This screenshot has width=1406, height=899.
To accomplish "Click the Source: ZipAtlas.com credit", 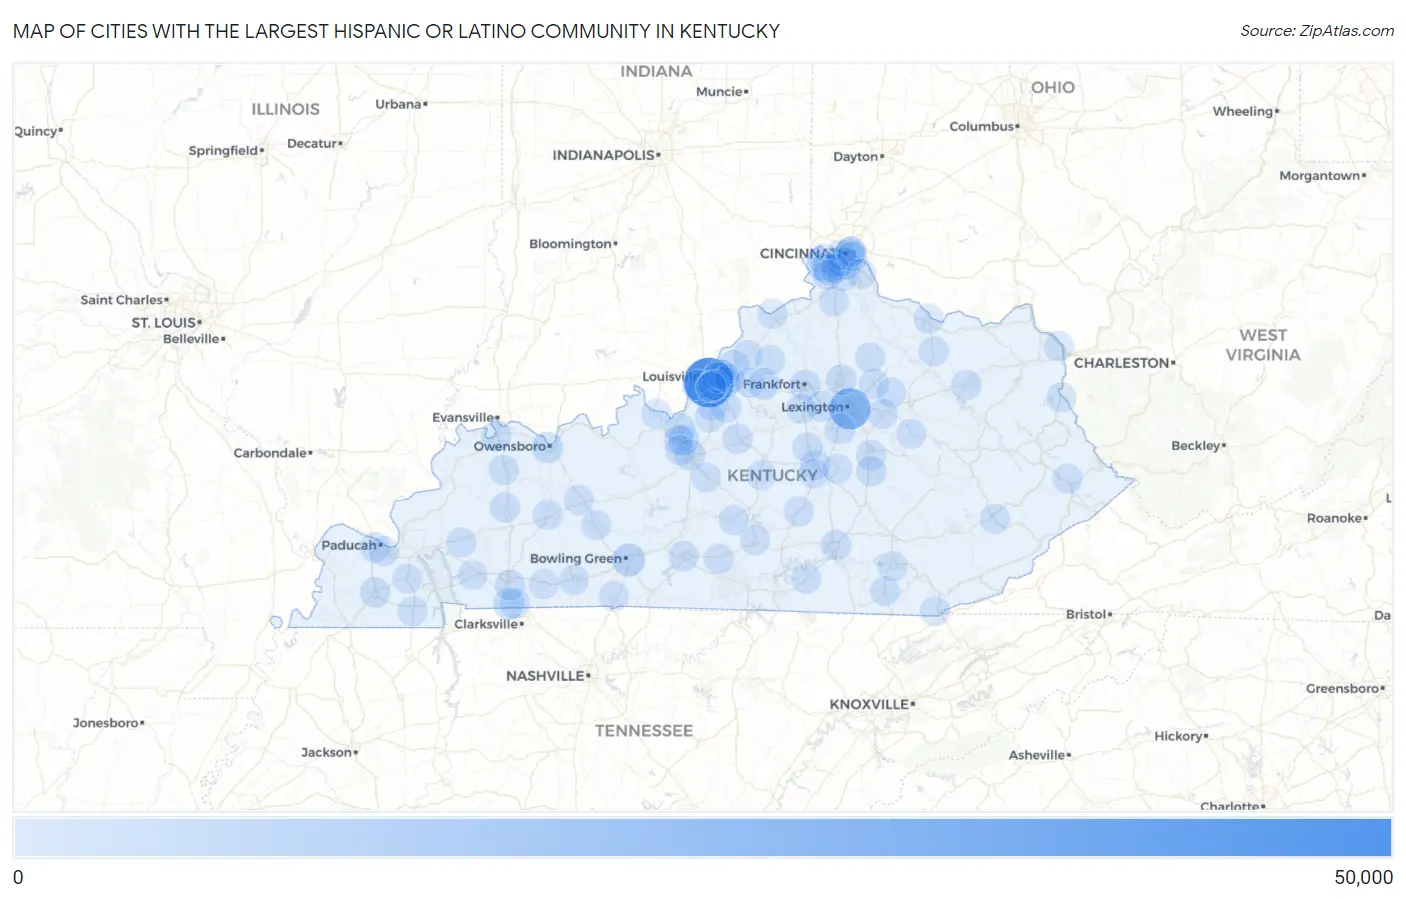I will point(1317,31).
